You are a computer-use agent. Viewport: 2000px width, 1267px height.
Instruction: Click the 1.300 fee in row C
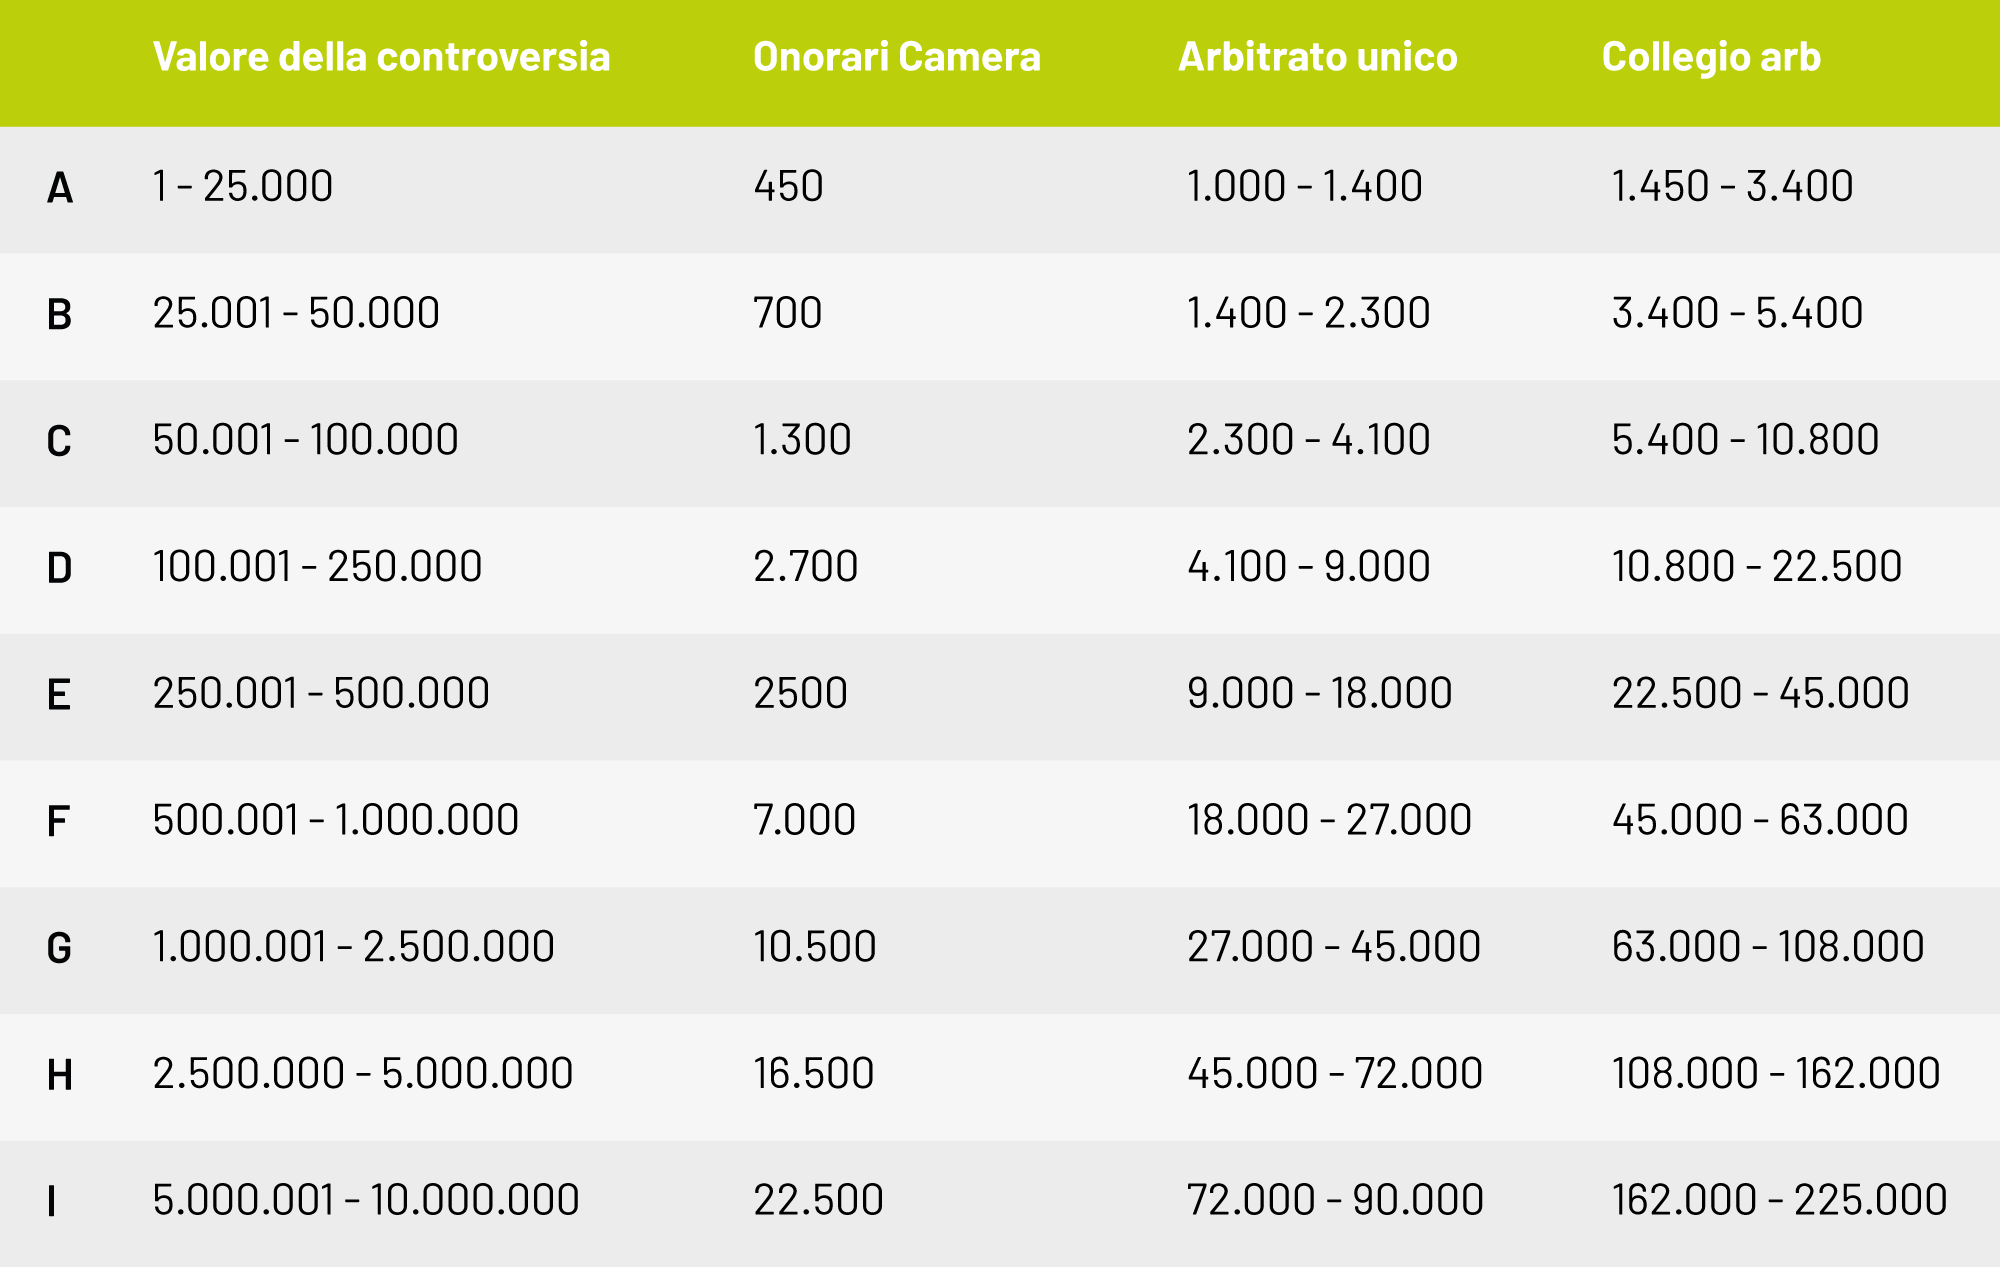(x=802, y=440)
